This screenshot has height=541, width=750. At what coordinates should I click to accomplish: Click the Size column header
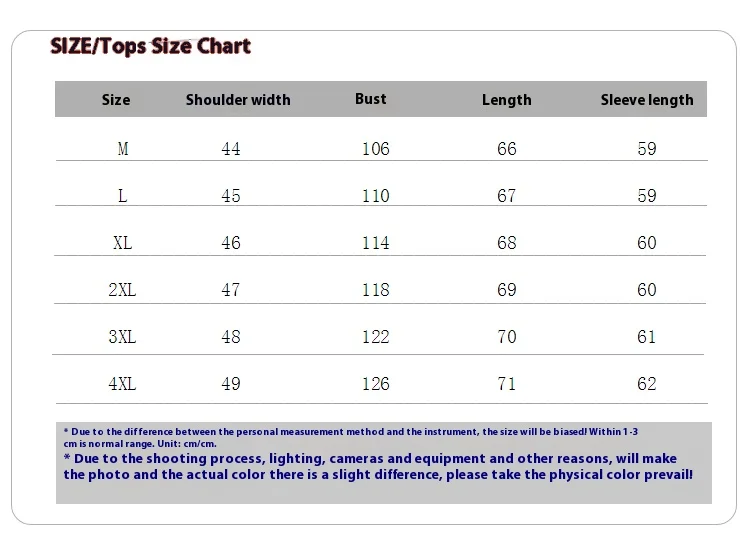tap(116, 100)
